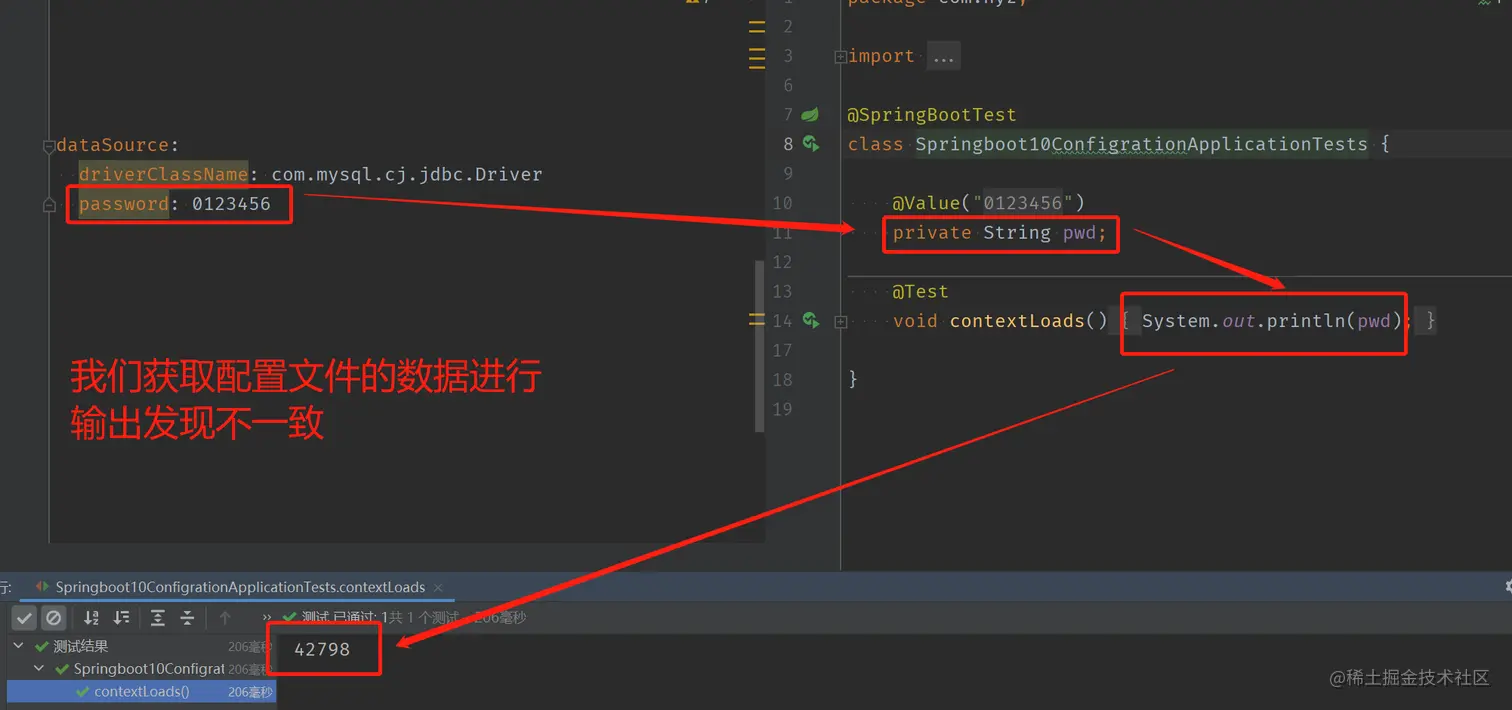Toggle show passed tests checkmark button

point(25,618)
